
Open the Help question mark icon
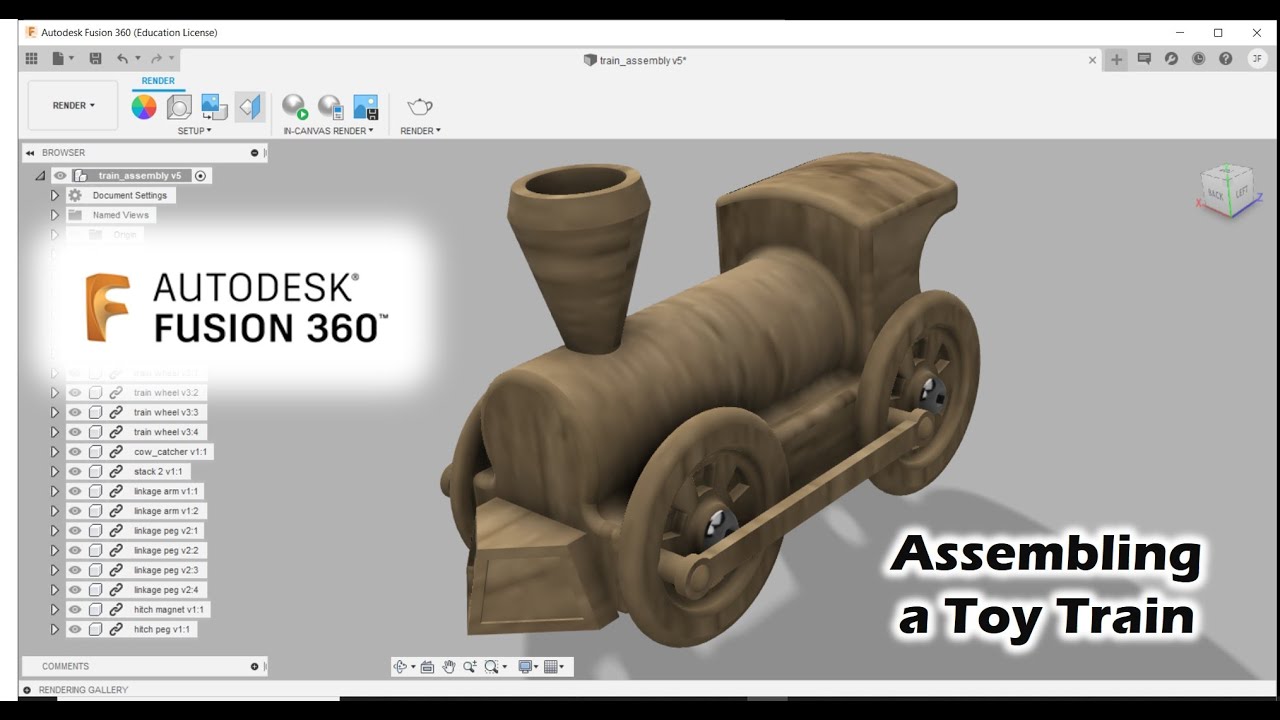pyautogui.click(x=1226, y=60)
